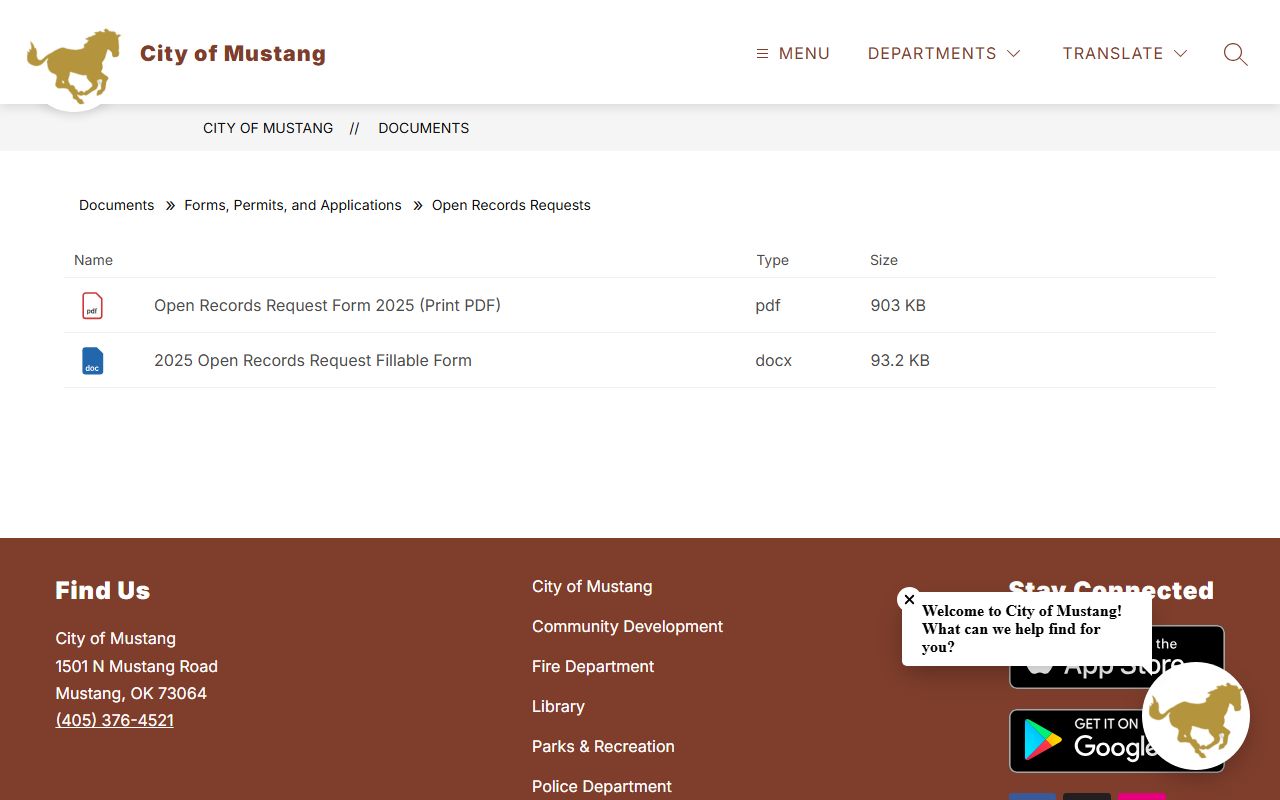Click the 903 KB size cell

(x=898, y=306)
